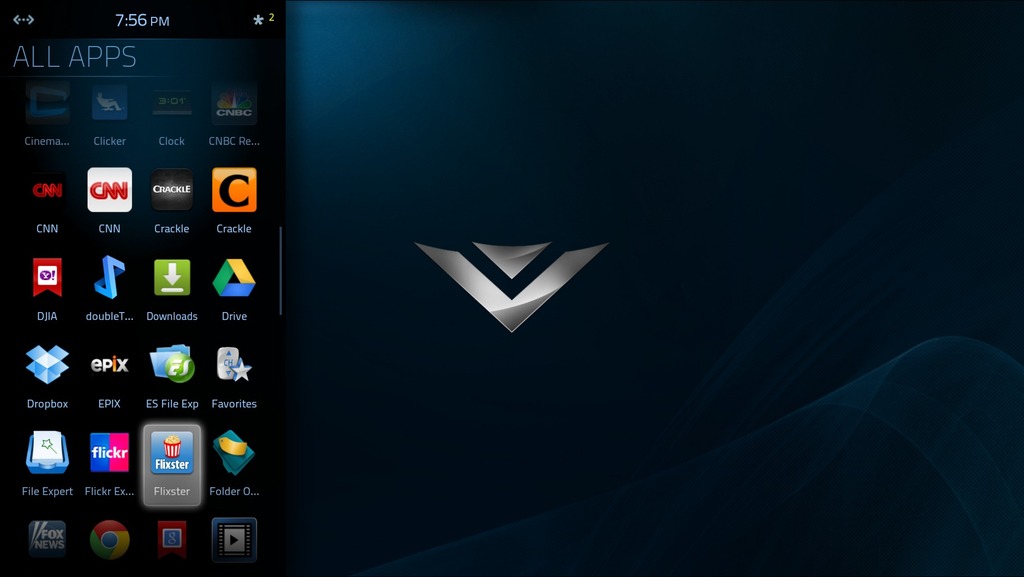Launch the highlighted Flixster app
This screenshot has width=1024, height=577.
172,465
